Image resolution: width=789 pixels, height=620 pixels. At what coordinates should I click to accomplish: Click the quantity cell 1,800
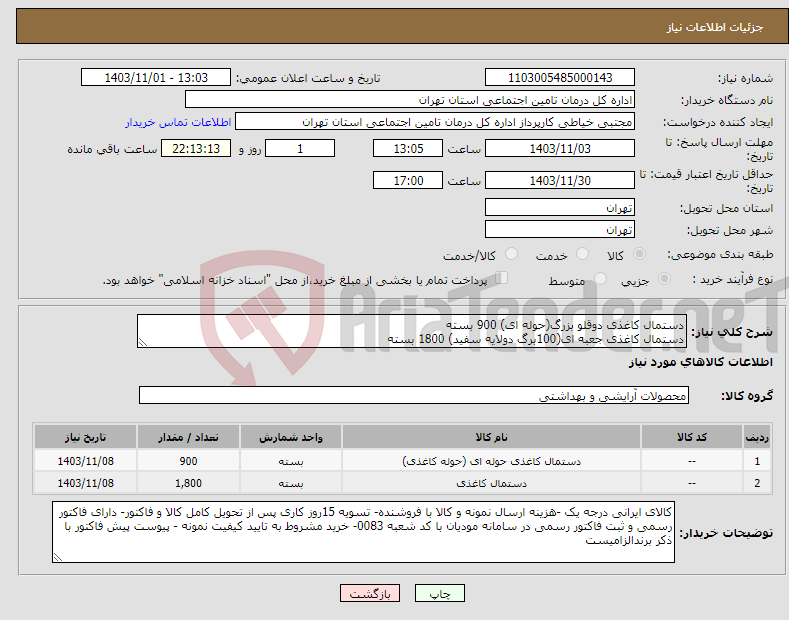(188, 483)
